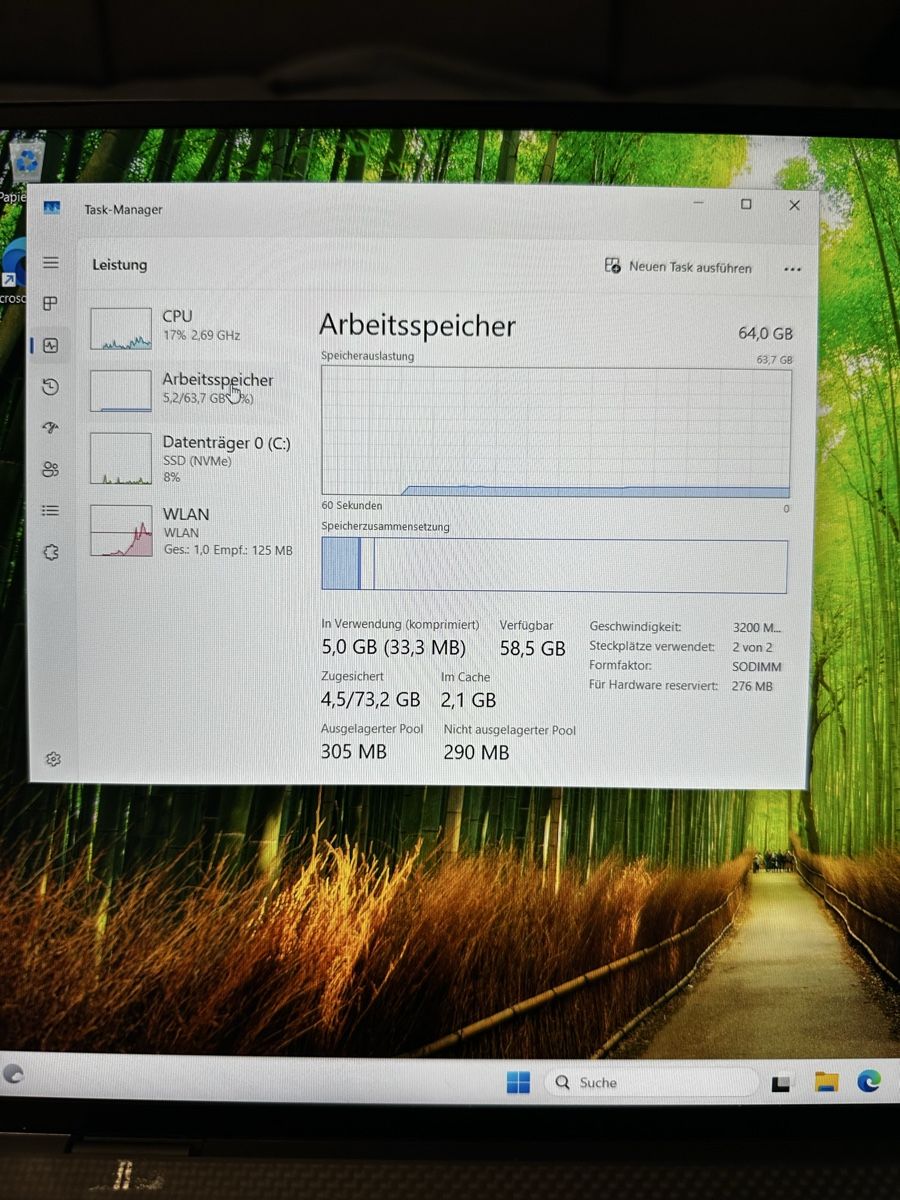
Task: Select the Datenträger 0 (C:) entry
Action: point(190,459)
